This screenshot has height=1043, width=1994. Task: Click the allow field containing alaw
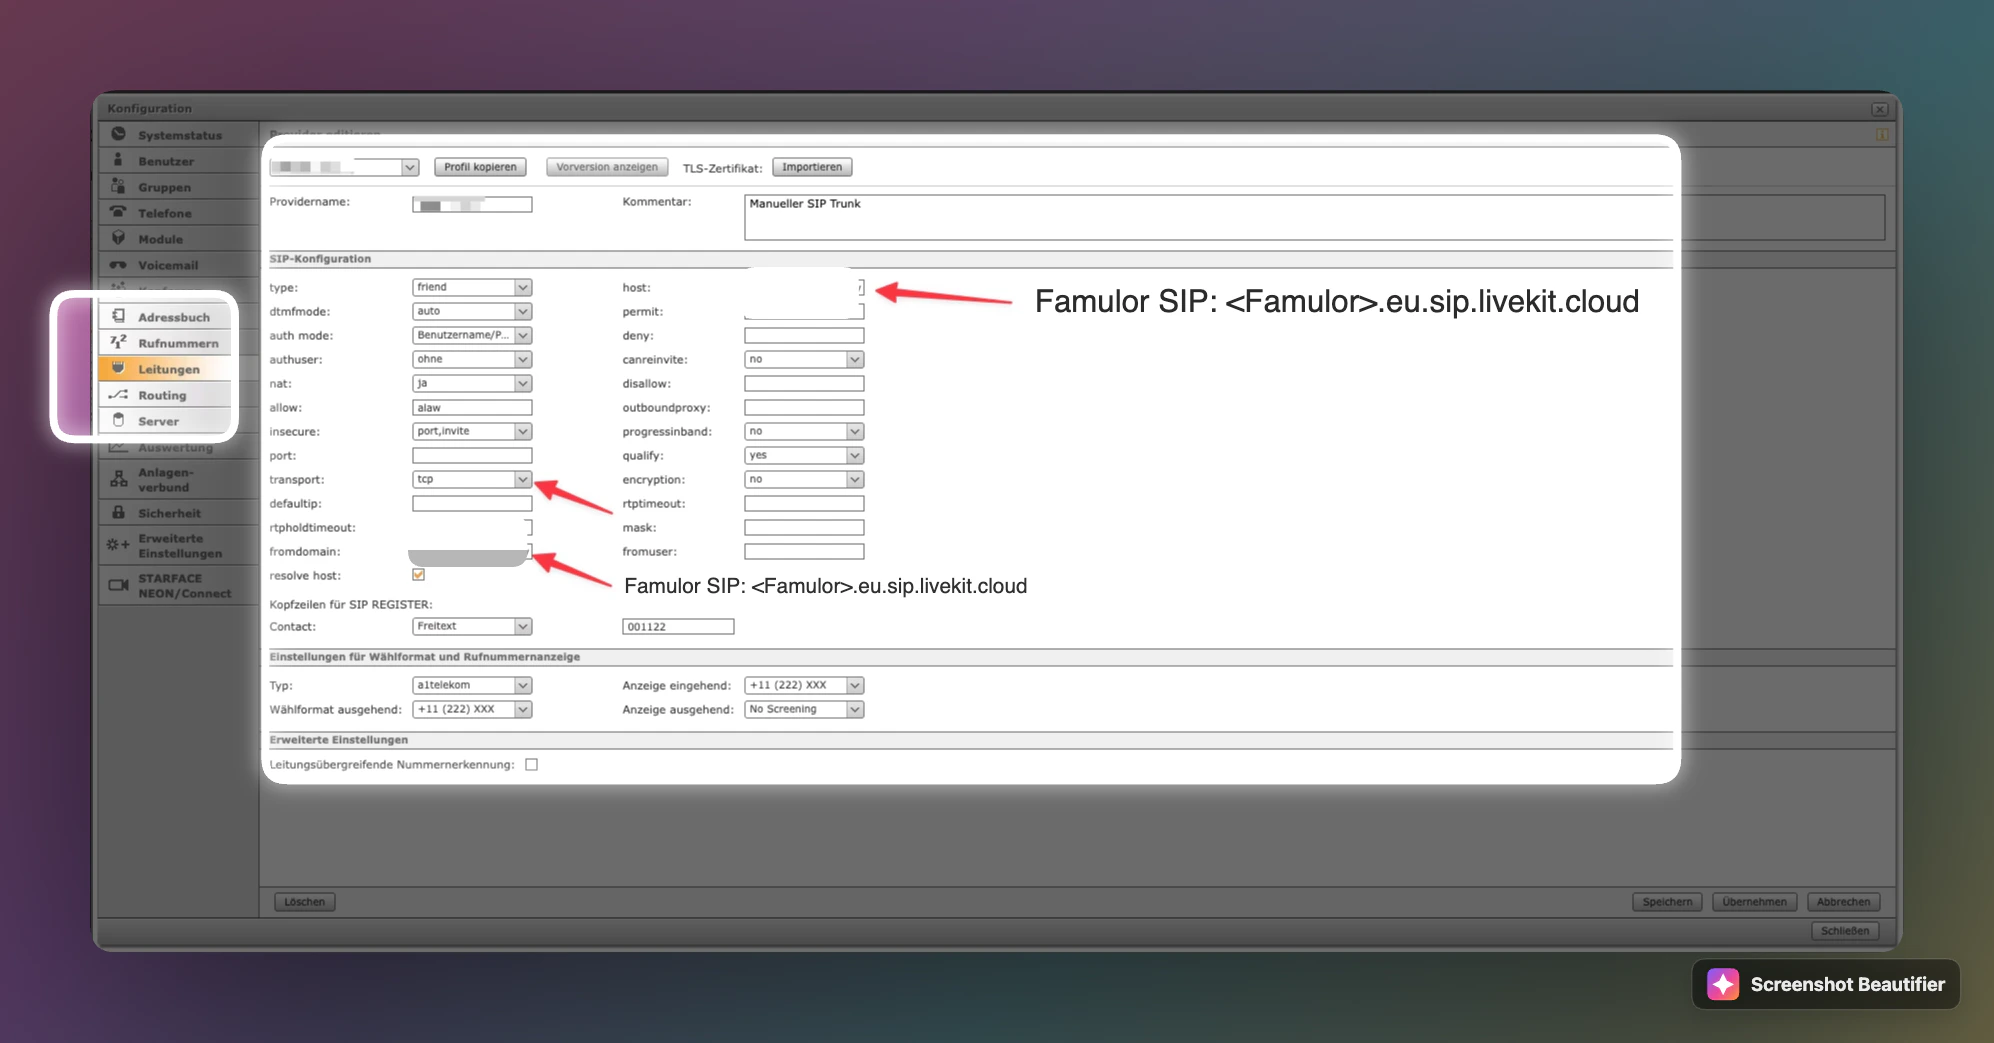(x=472, y=407)
